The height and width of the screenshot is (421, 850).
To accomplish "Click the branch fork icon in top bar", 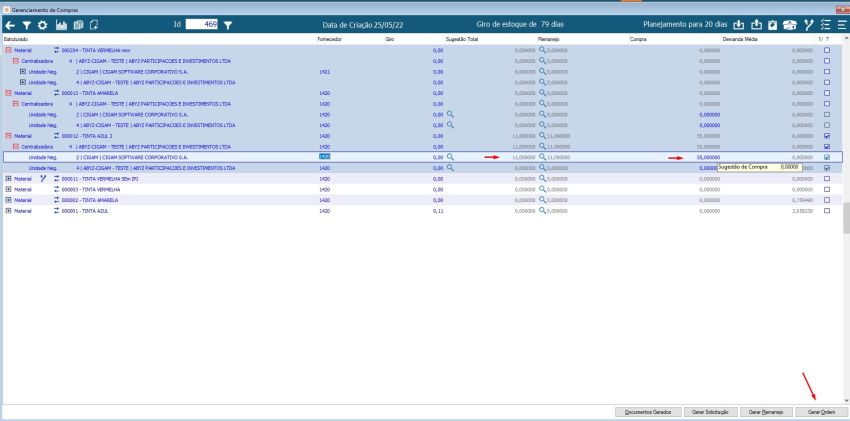I will pyautogui.click(x=809, y=25).
